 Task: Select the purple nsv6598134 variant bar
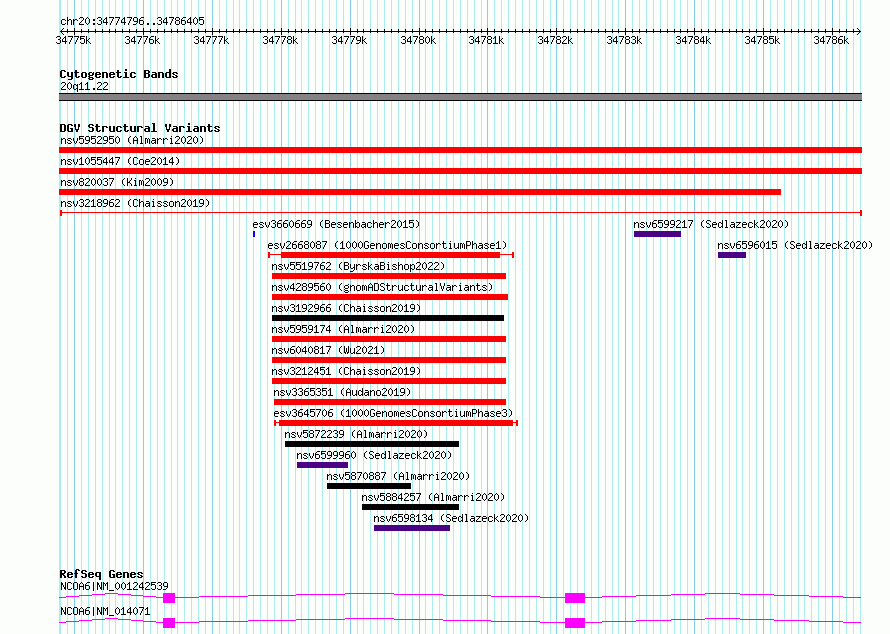point(412,528)
